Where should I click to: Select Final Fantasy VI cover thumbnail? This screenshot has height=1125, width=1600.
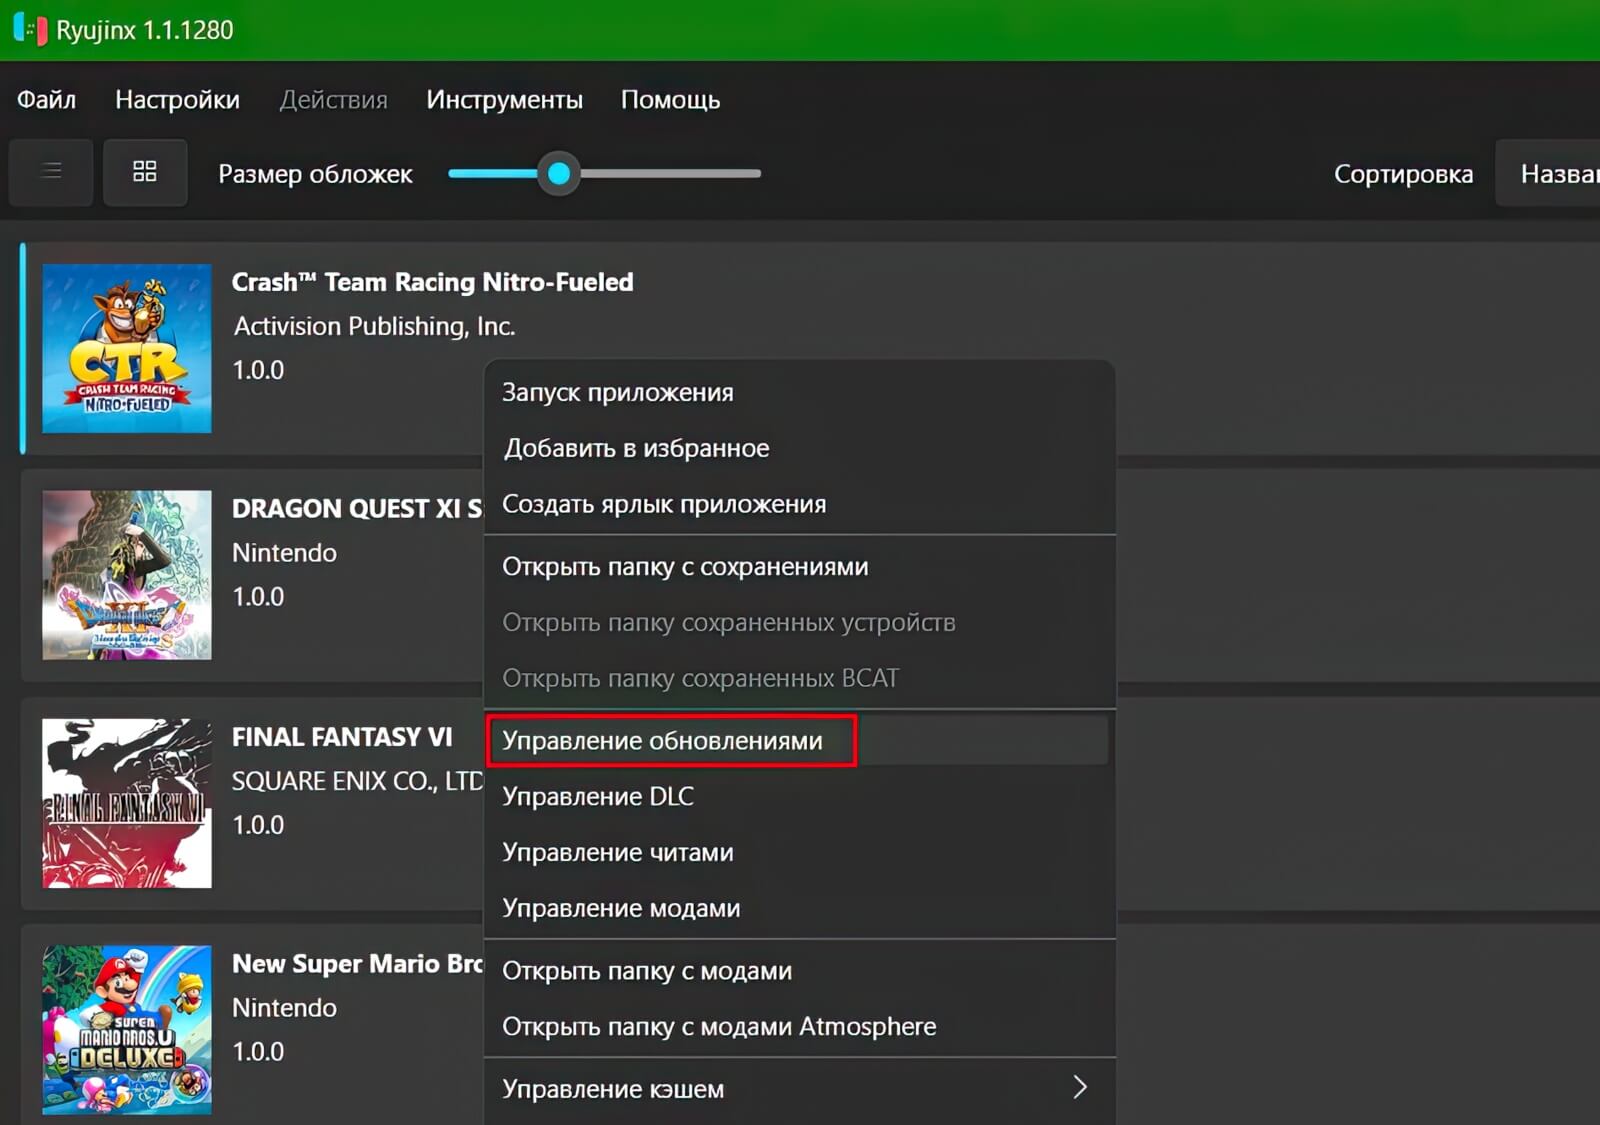[x=127, y=803]
